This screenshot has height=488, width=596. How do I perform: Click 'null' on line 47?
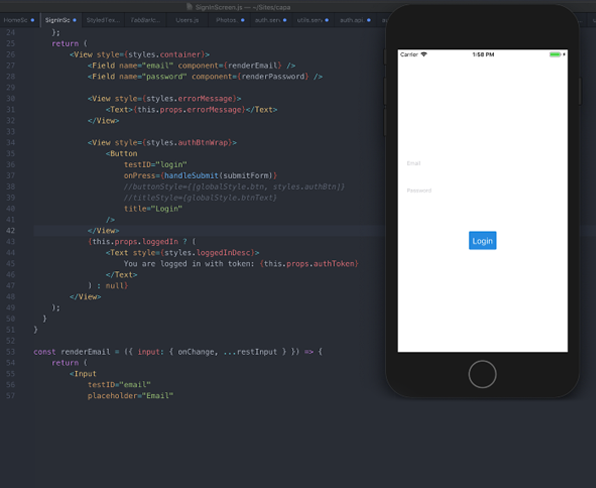click(115, 286)
